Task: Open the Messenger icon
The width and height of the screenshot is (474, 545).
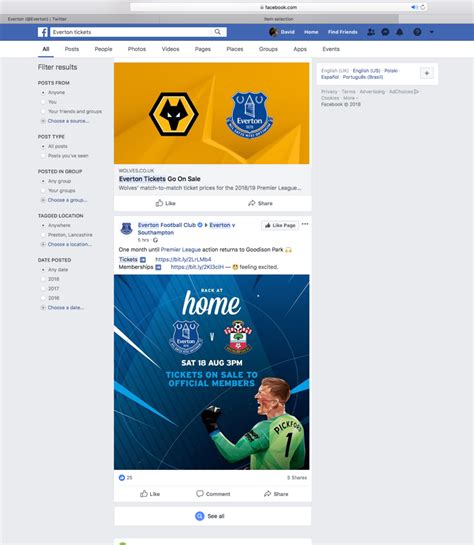Action: pyautogui.click(x=385, y=32)
